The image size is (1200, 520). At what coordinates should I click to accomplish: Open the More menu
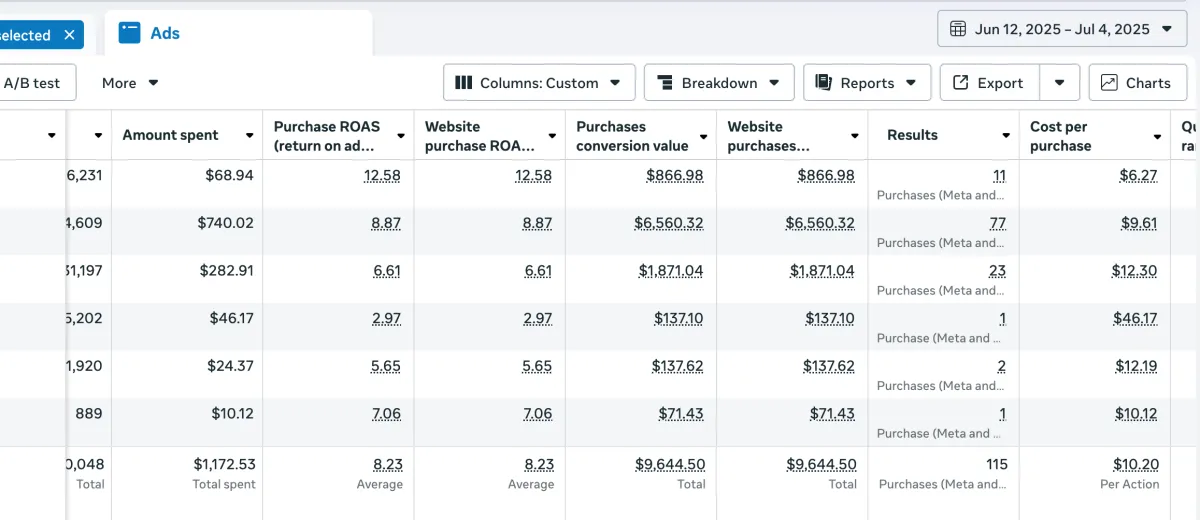point(130,83)
